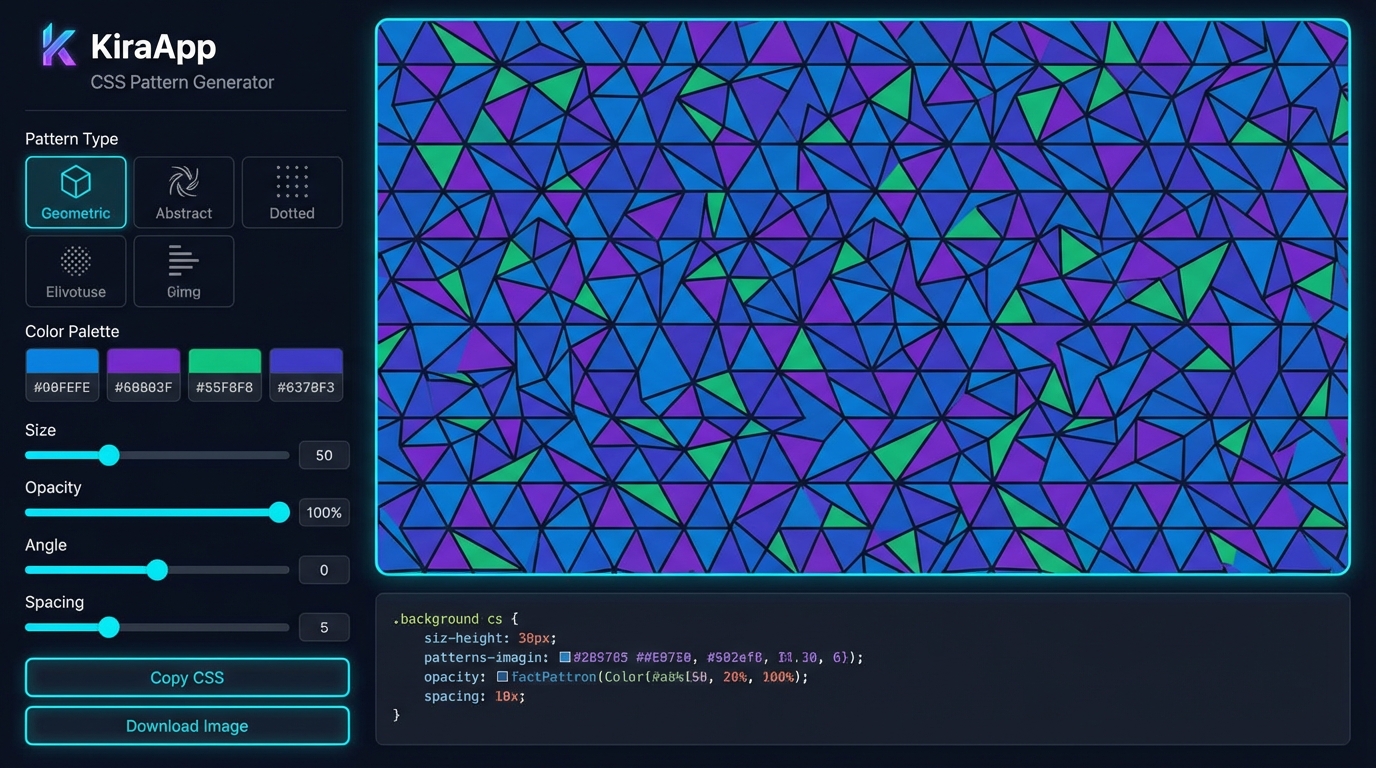Choose the Elivotuse pattern type
This screenshot has height=768, width=1376.
[75, 271]
